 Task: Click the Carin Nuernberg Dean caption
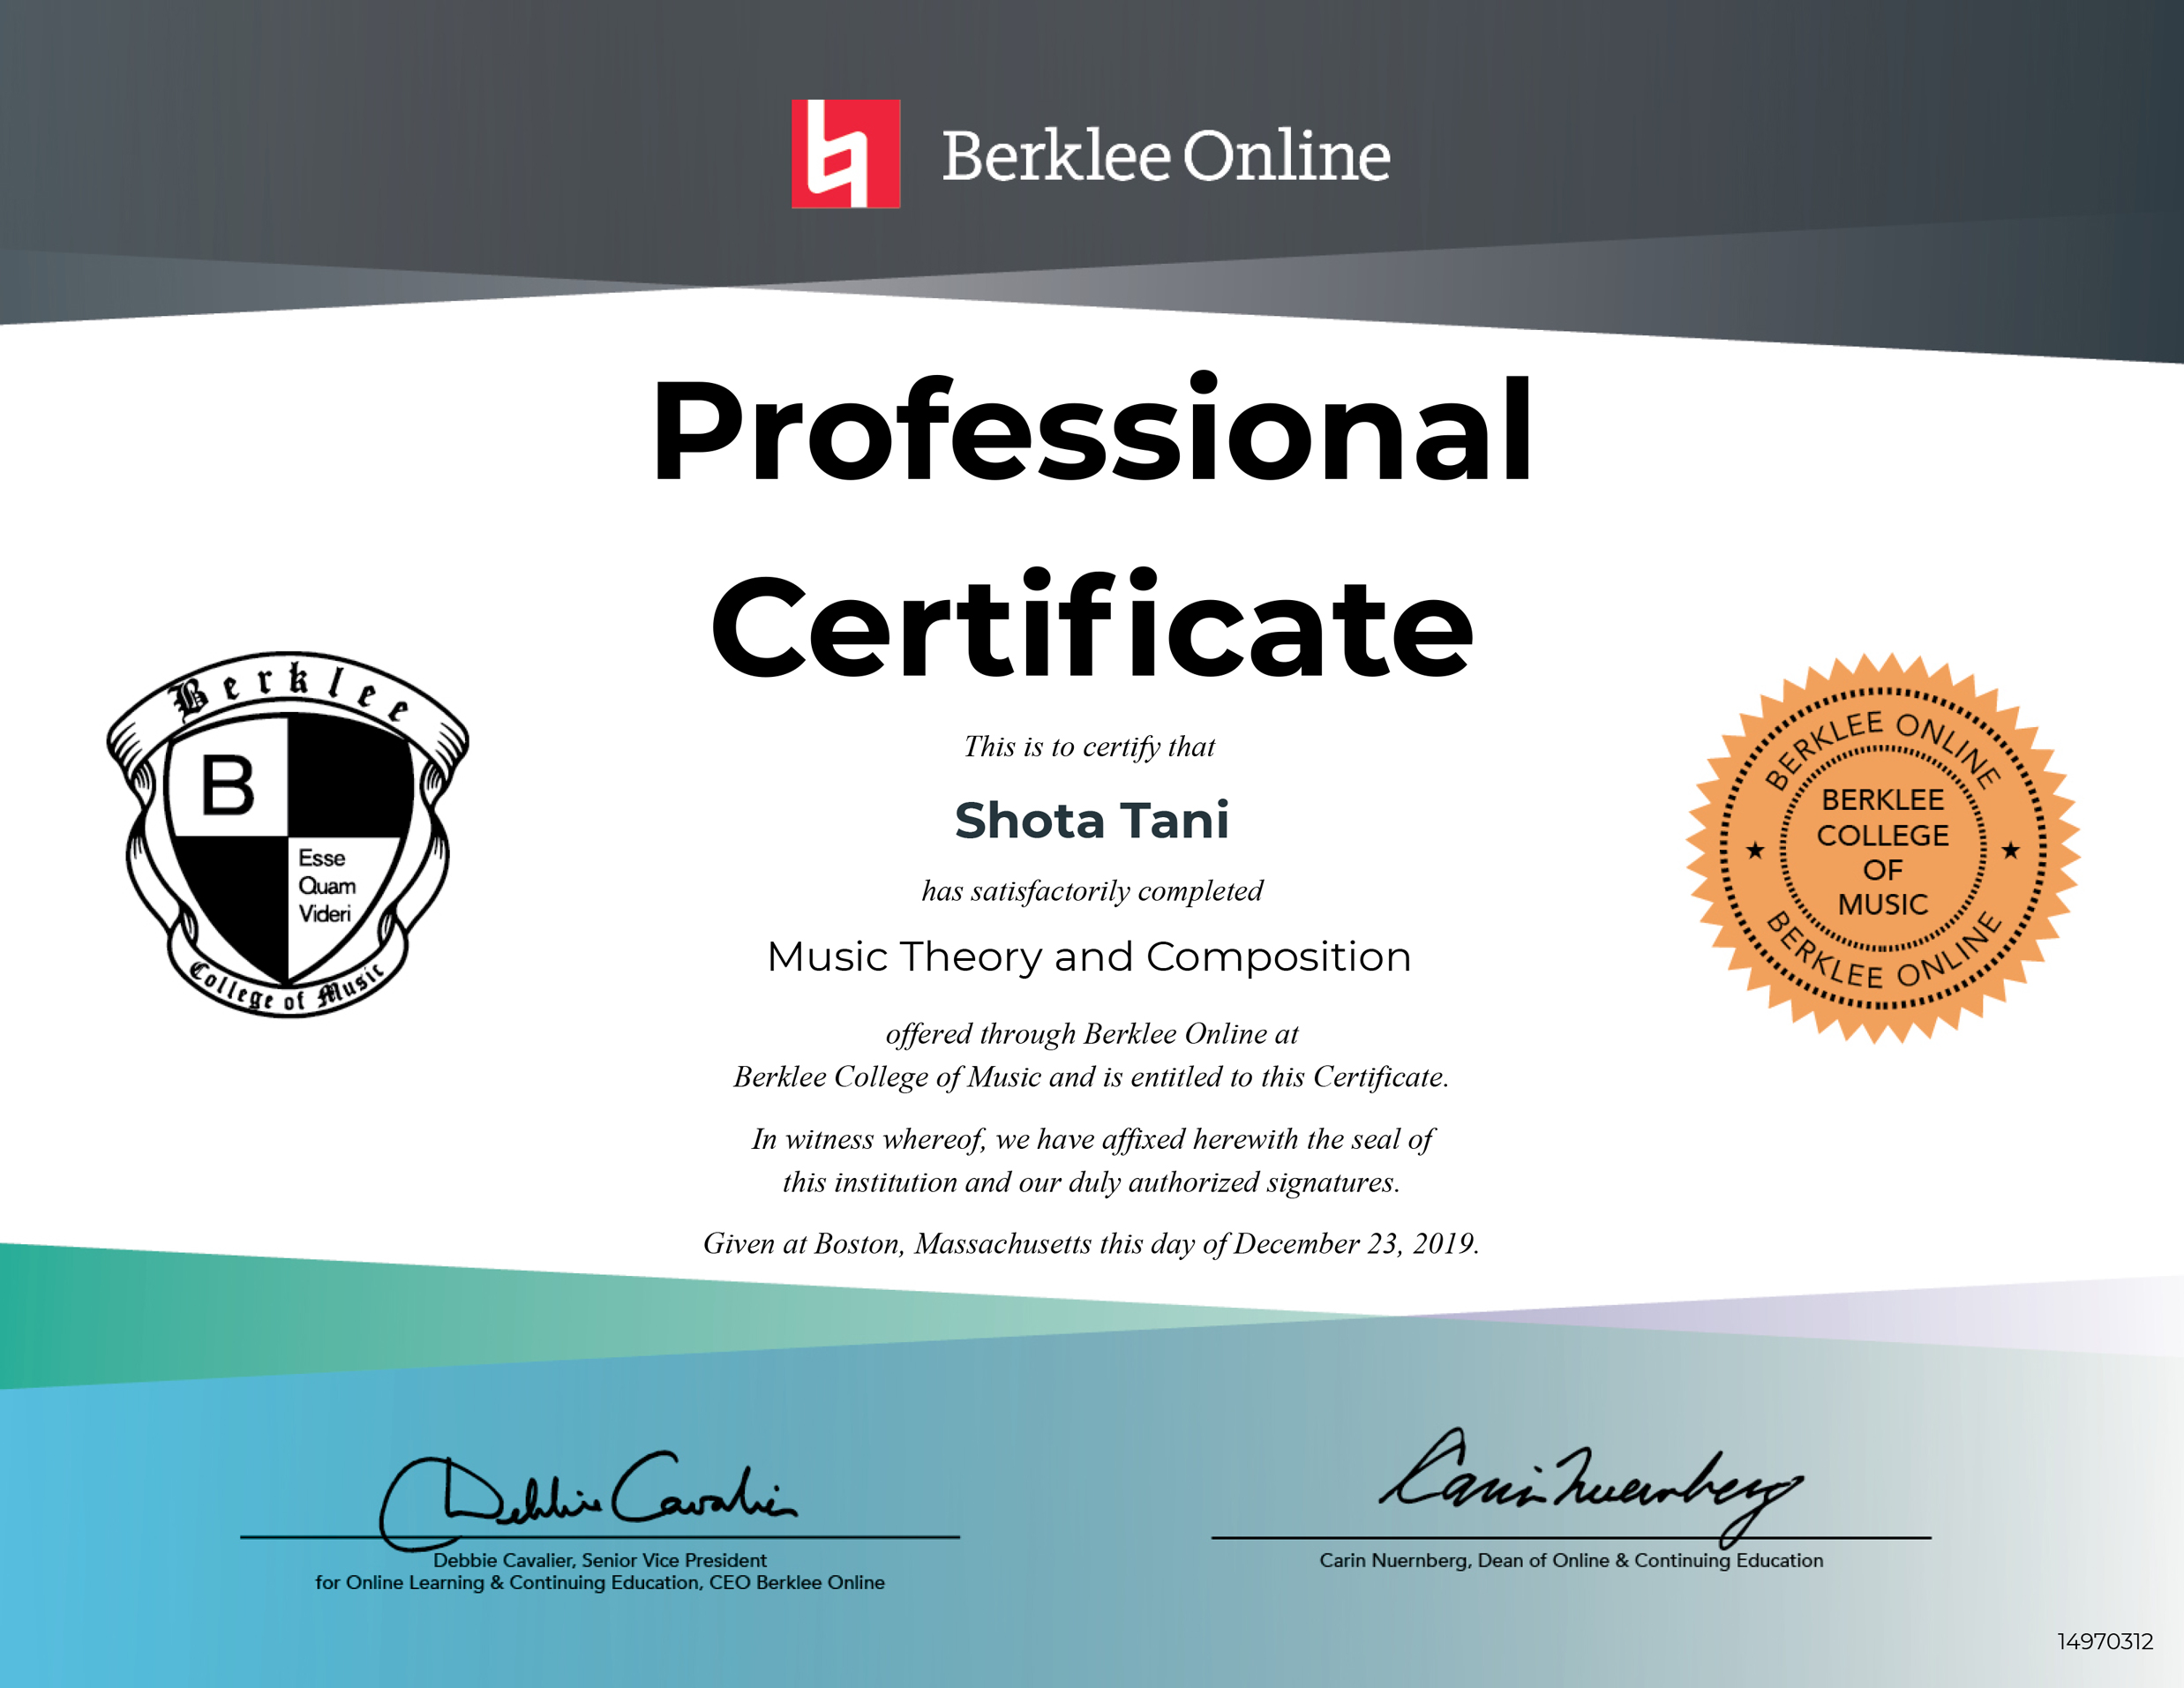(x=1571, y=1561)
